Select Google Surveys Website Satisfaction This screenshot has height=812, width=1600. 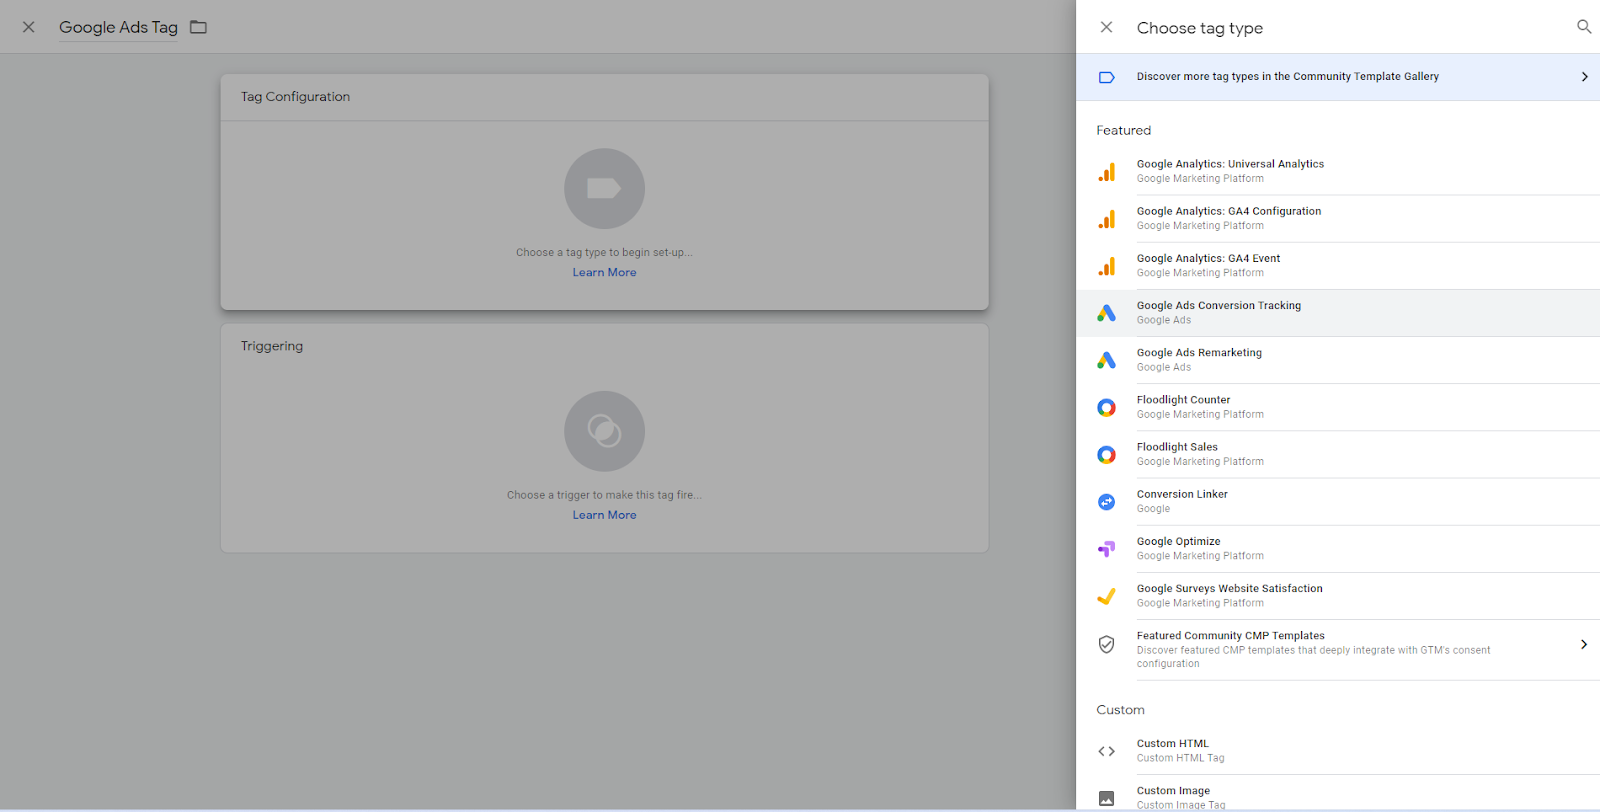[x=1338, y=595]
